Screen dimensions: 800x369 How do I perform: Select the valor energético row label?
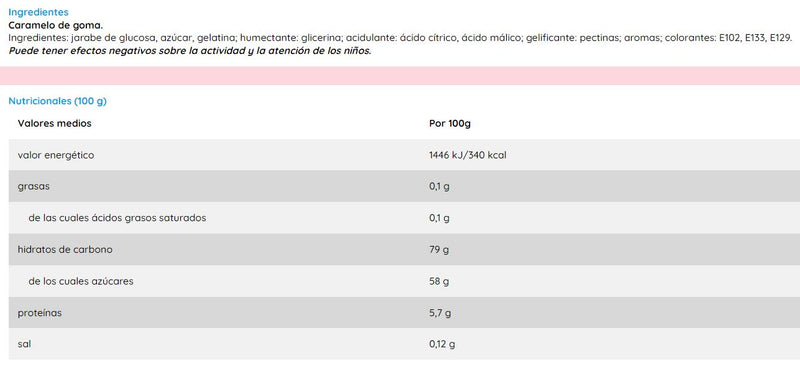coord(56,155)
